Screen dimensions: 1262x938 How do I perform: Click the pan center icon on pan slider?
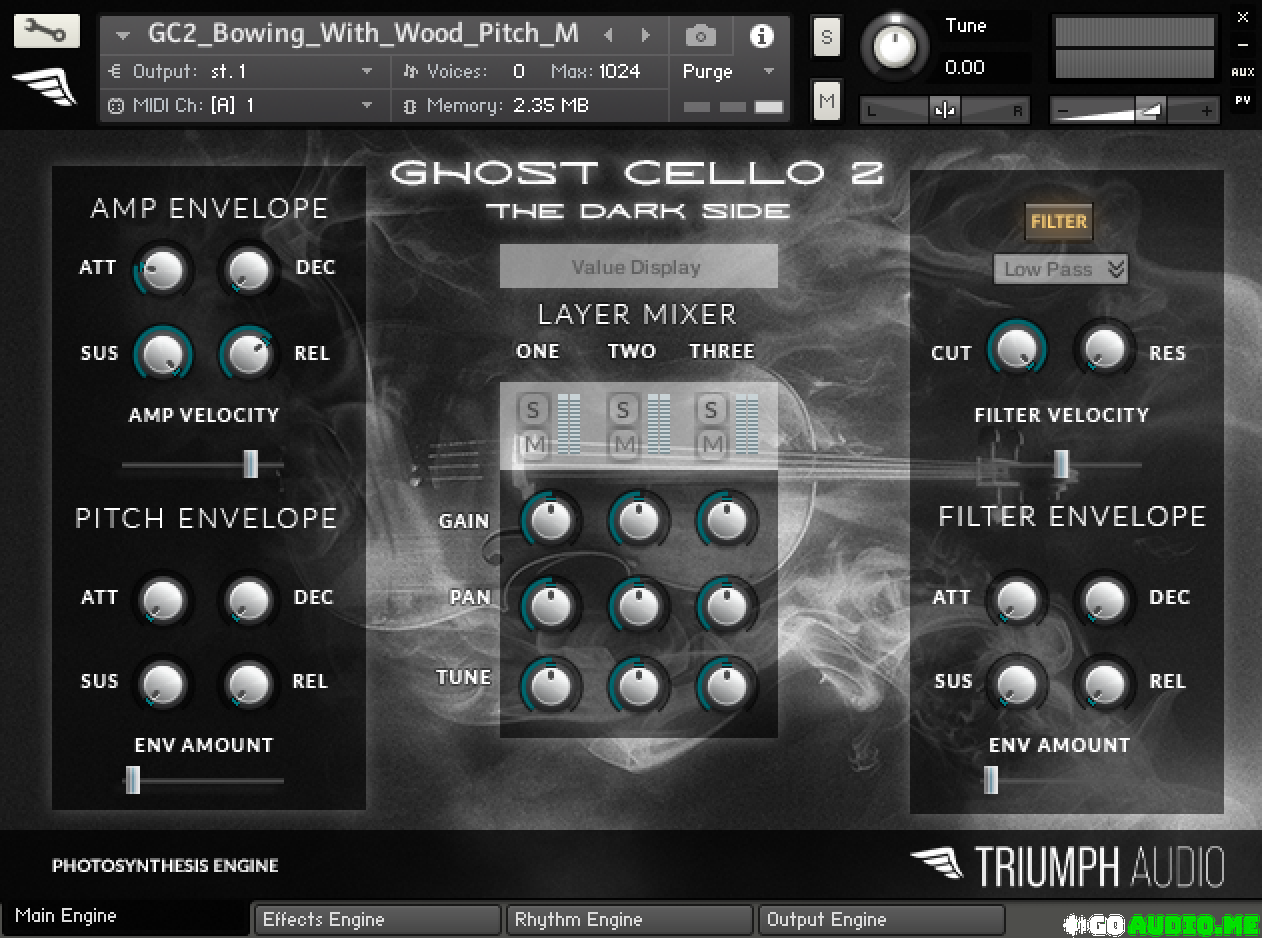(x=945, y=111)
